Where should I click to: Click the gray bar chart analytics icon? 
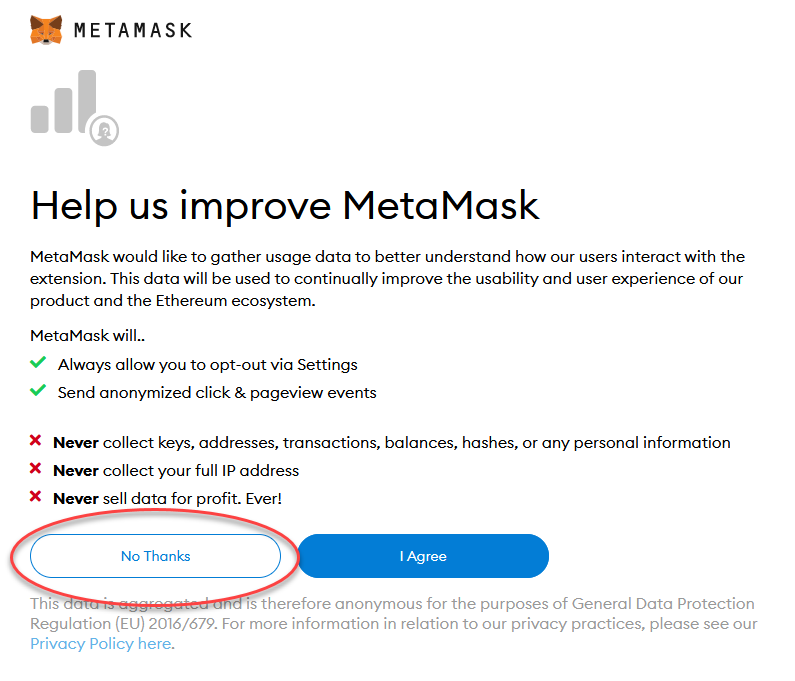tap(62, 104)
